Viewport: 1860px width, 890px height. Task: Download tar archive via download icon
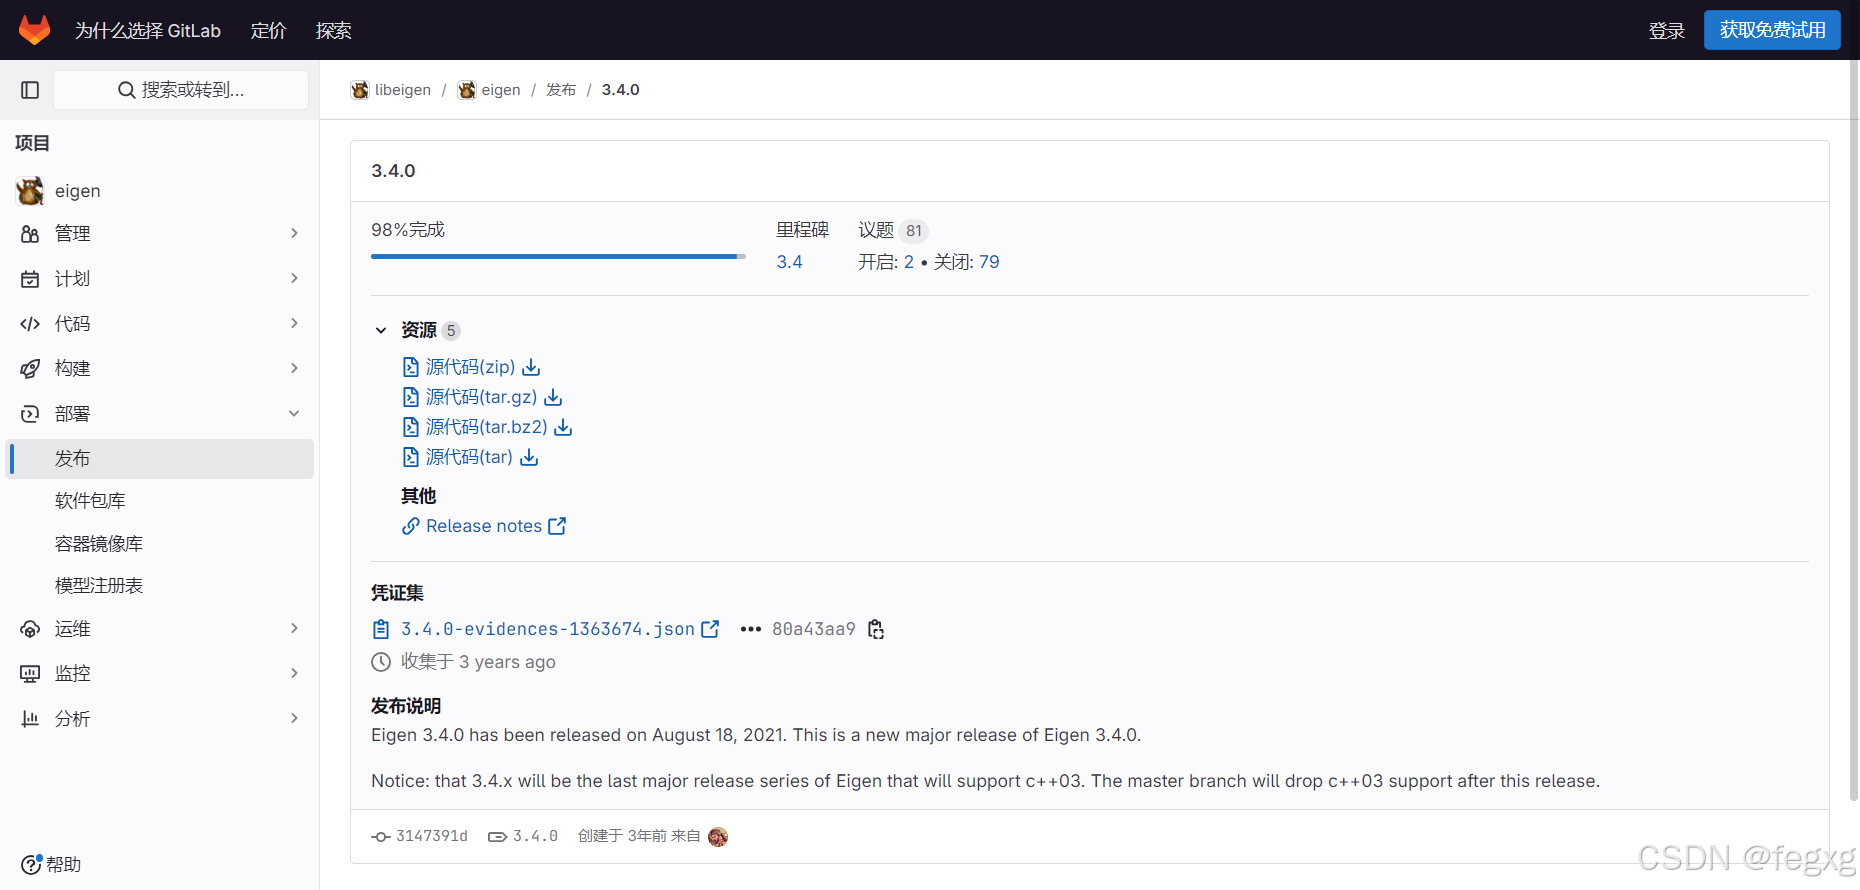pos(529,457)
